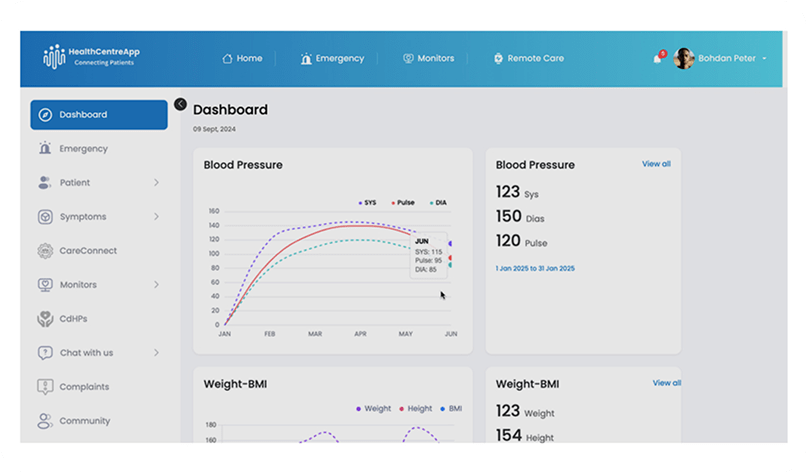Viewport: 807px width, 473px height.
Task: Expand the Patient submenu chevron
Action: (156, 183)
